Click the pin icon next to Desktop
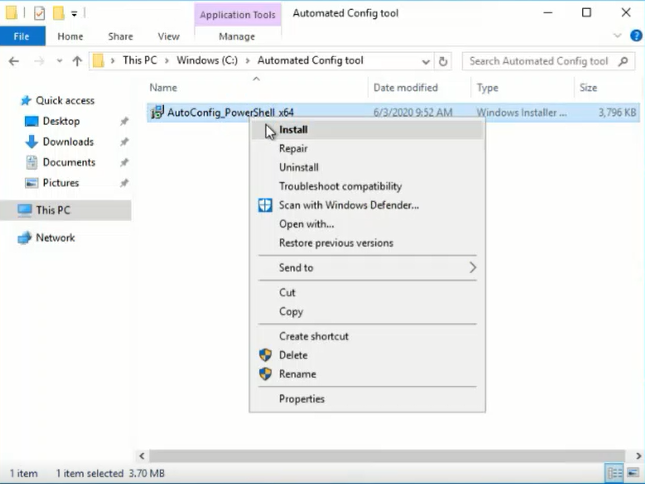The width and height of the screenshot is (645, 484). [x=124, y=121]
